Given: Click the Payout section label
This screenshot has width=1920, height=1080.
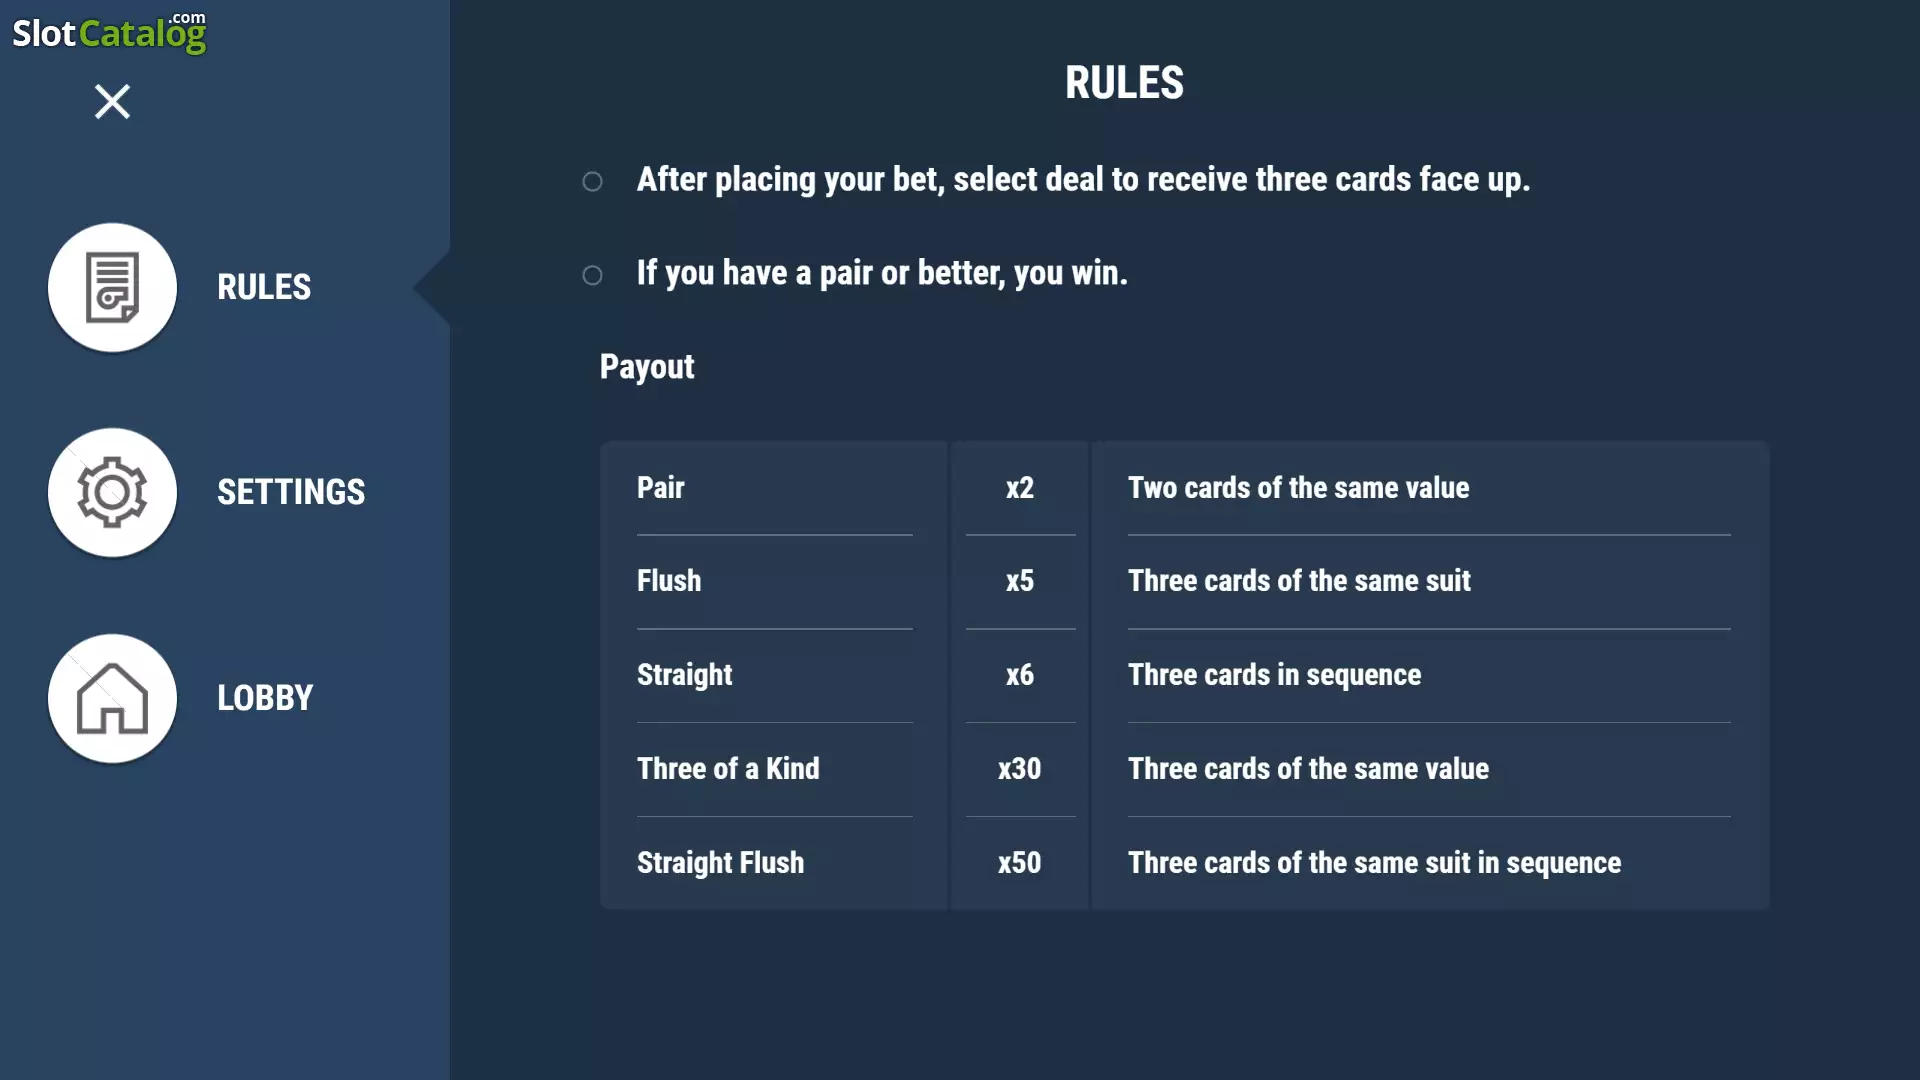Looking at the screenshot, I should coord(647,367).
